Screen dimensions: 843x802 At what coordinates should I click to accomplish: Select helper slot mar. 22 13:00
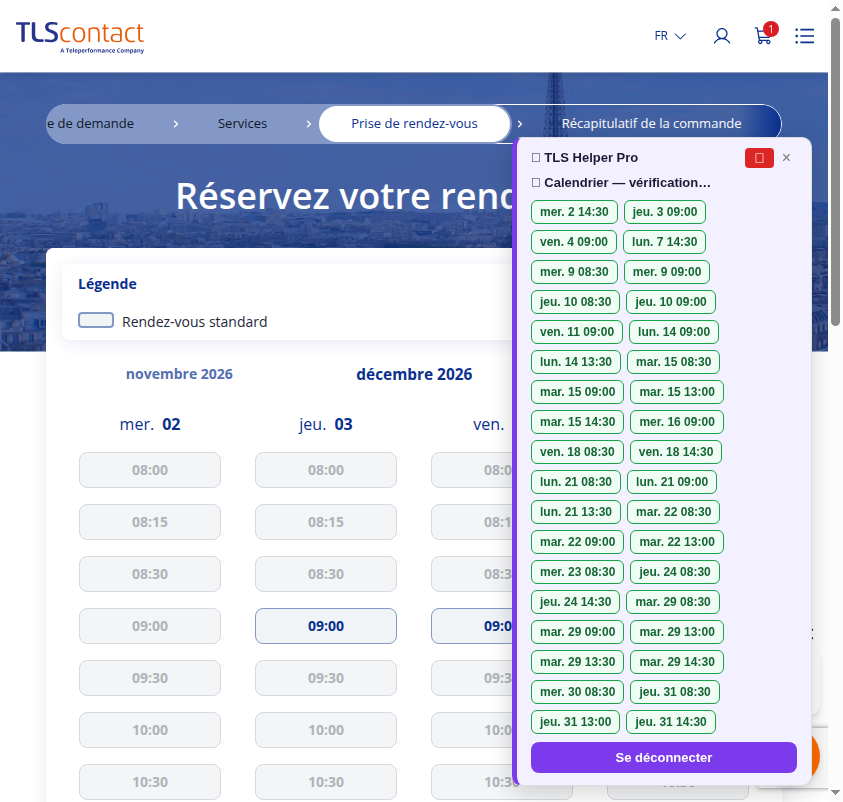(x=677, y=542)
